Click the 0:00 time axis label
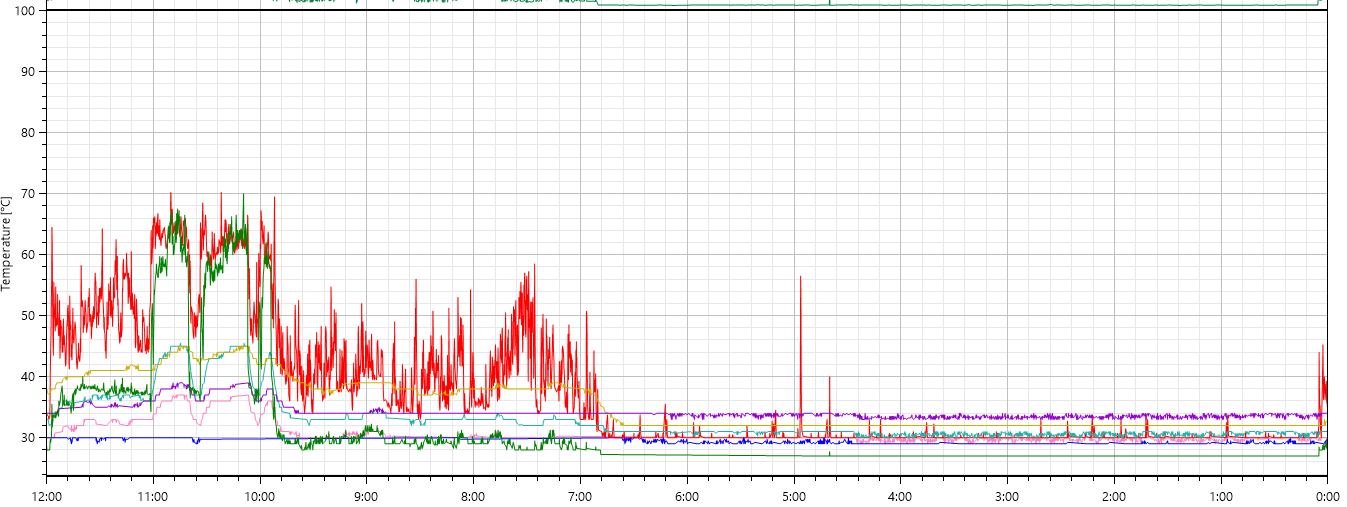The height and width of the screenshot is (507, 1347). tap(1327, 496)
